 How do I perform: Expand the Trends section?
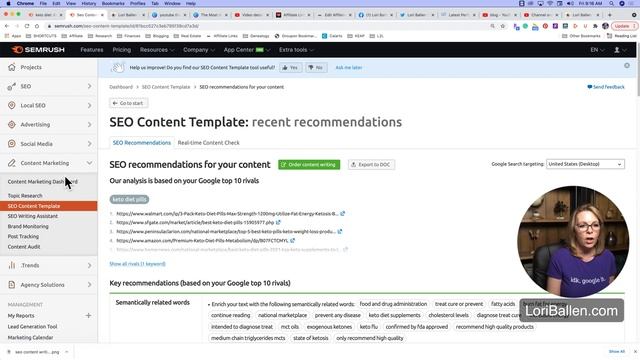point(89,265)
